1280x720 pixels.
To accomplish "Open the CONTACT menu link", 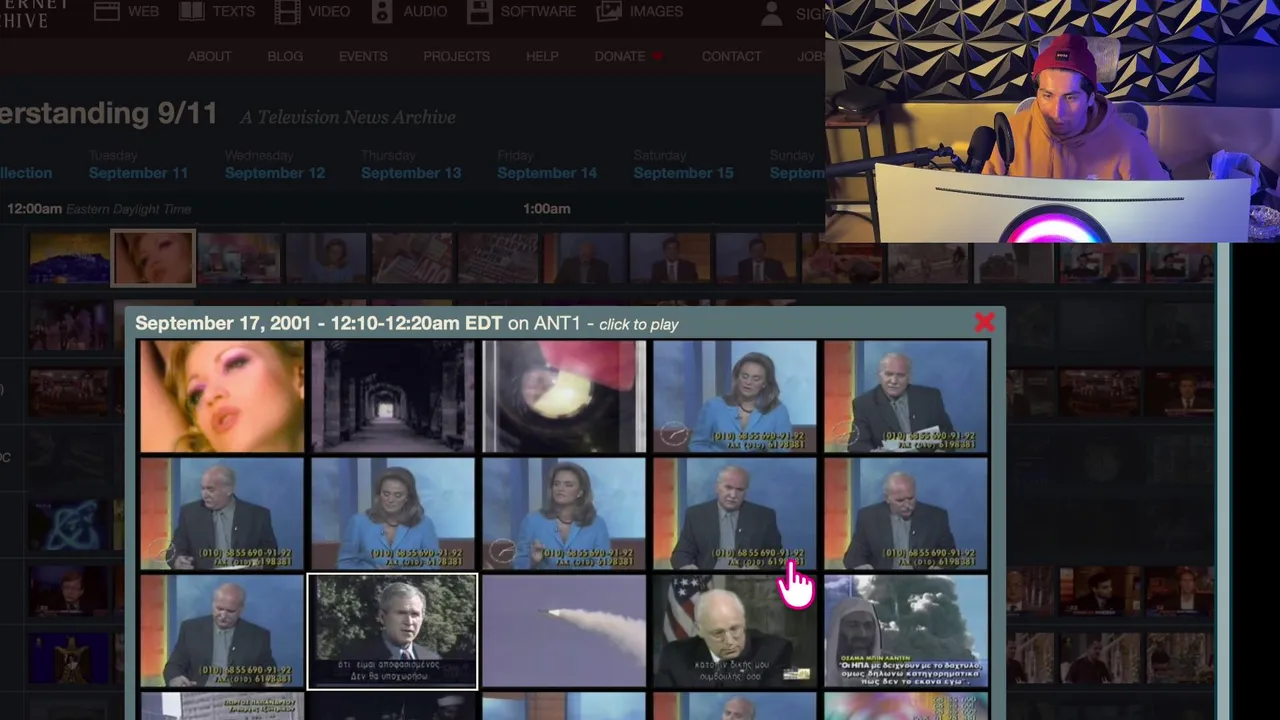I will (731, 56).
